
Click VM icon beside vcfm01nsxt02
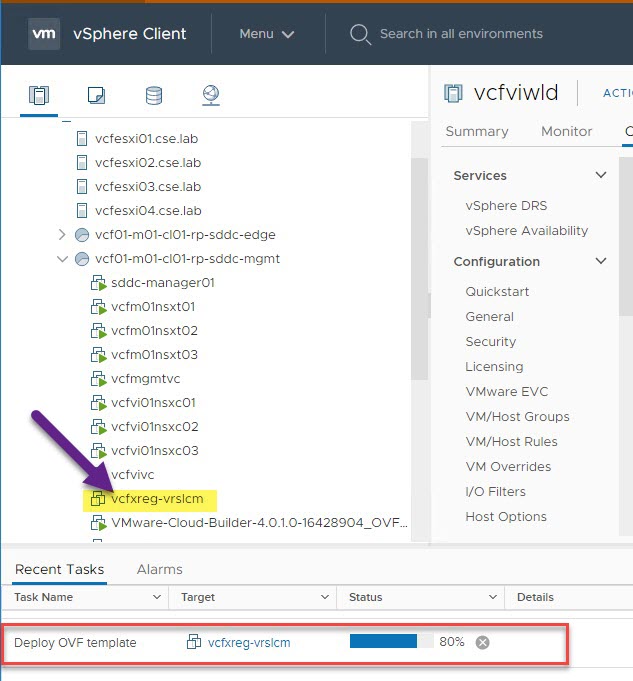pos(98,331)
